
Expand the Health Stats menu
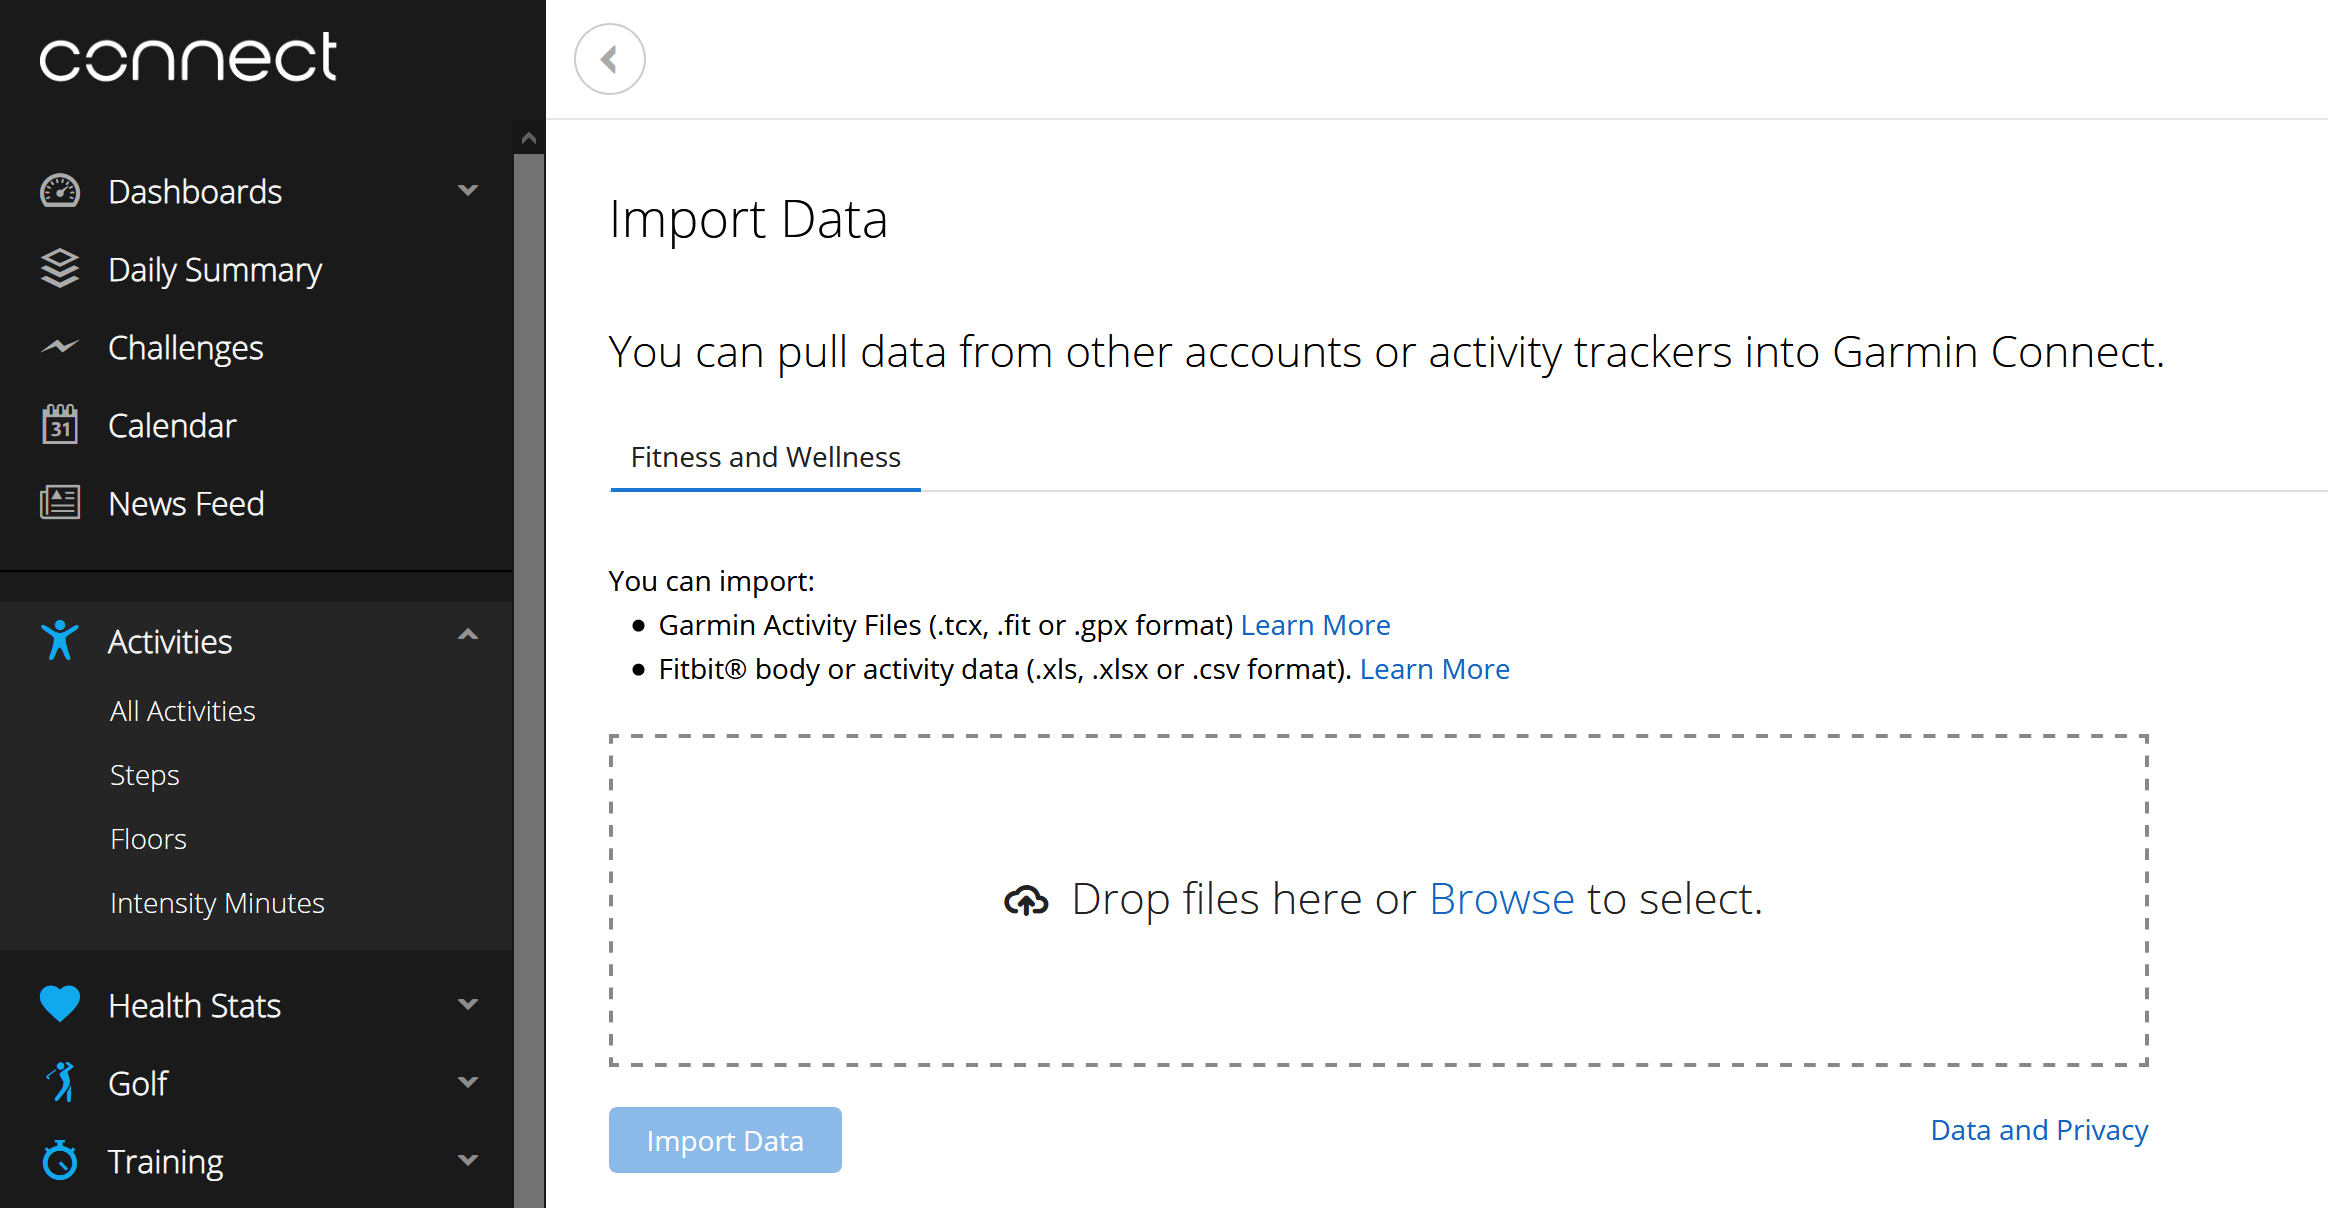[467, 1004]
